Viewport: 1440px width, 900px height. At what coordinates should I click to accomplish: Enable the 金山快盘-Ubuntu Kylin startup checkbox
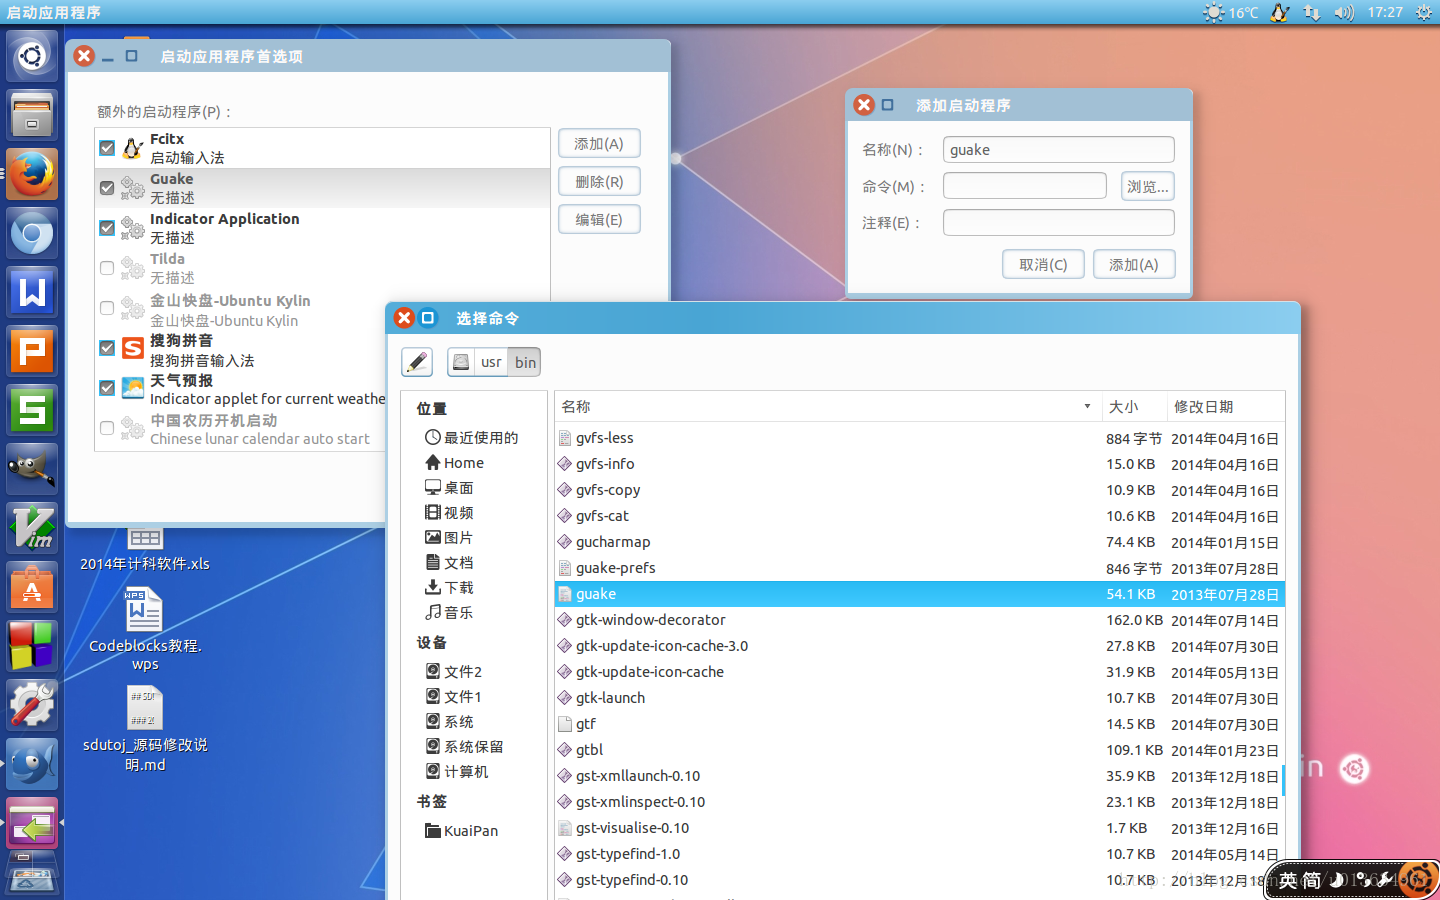click(107, 308)
